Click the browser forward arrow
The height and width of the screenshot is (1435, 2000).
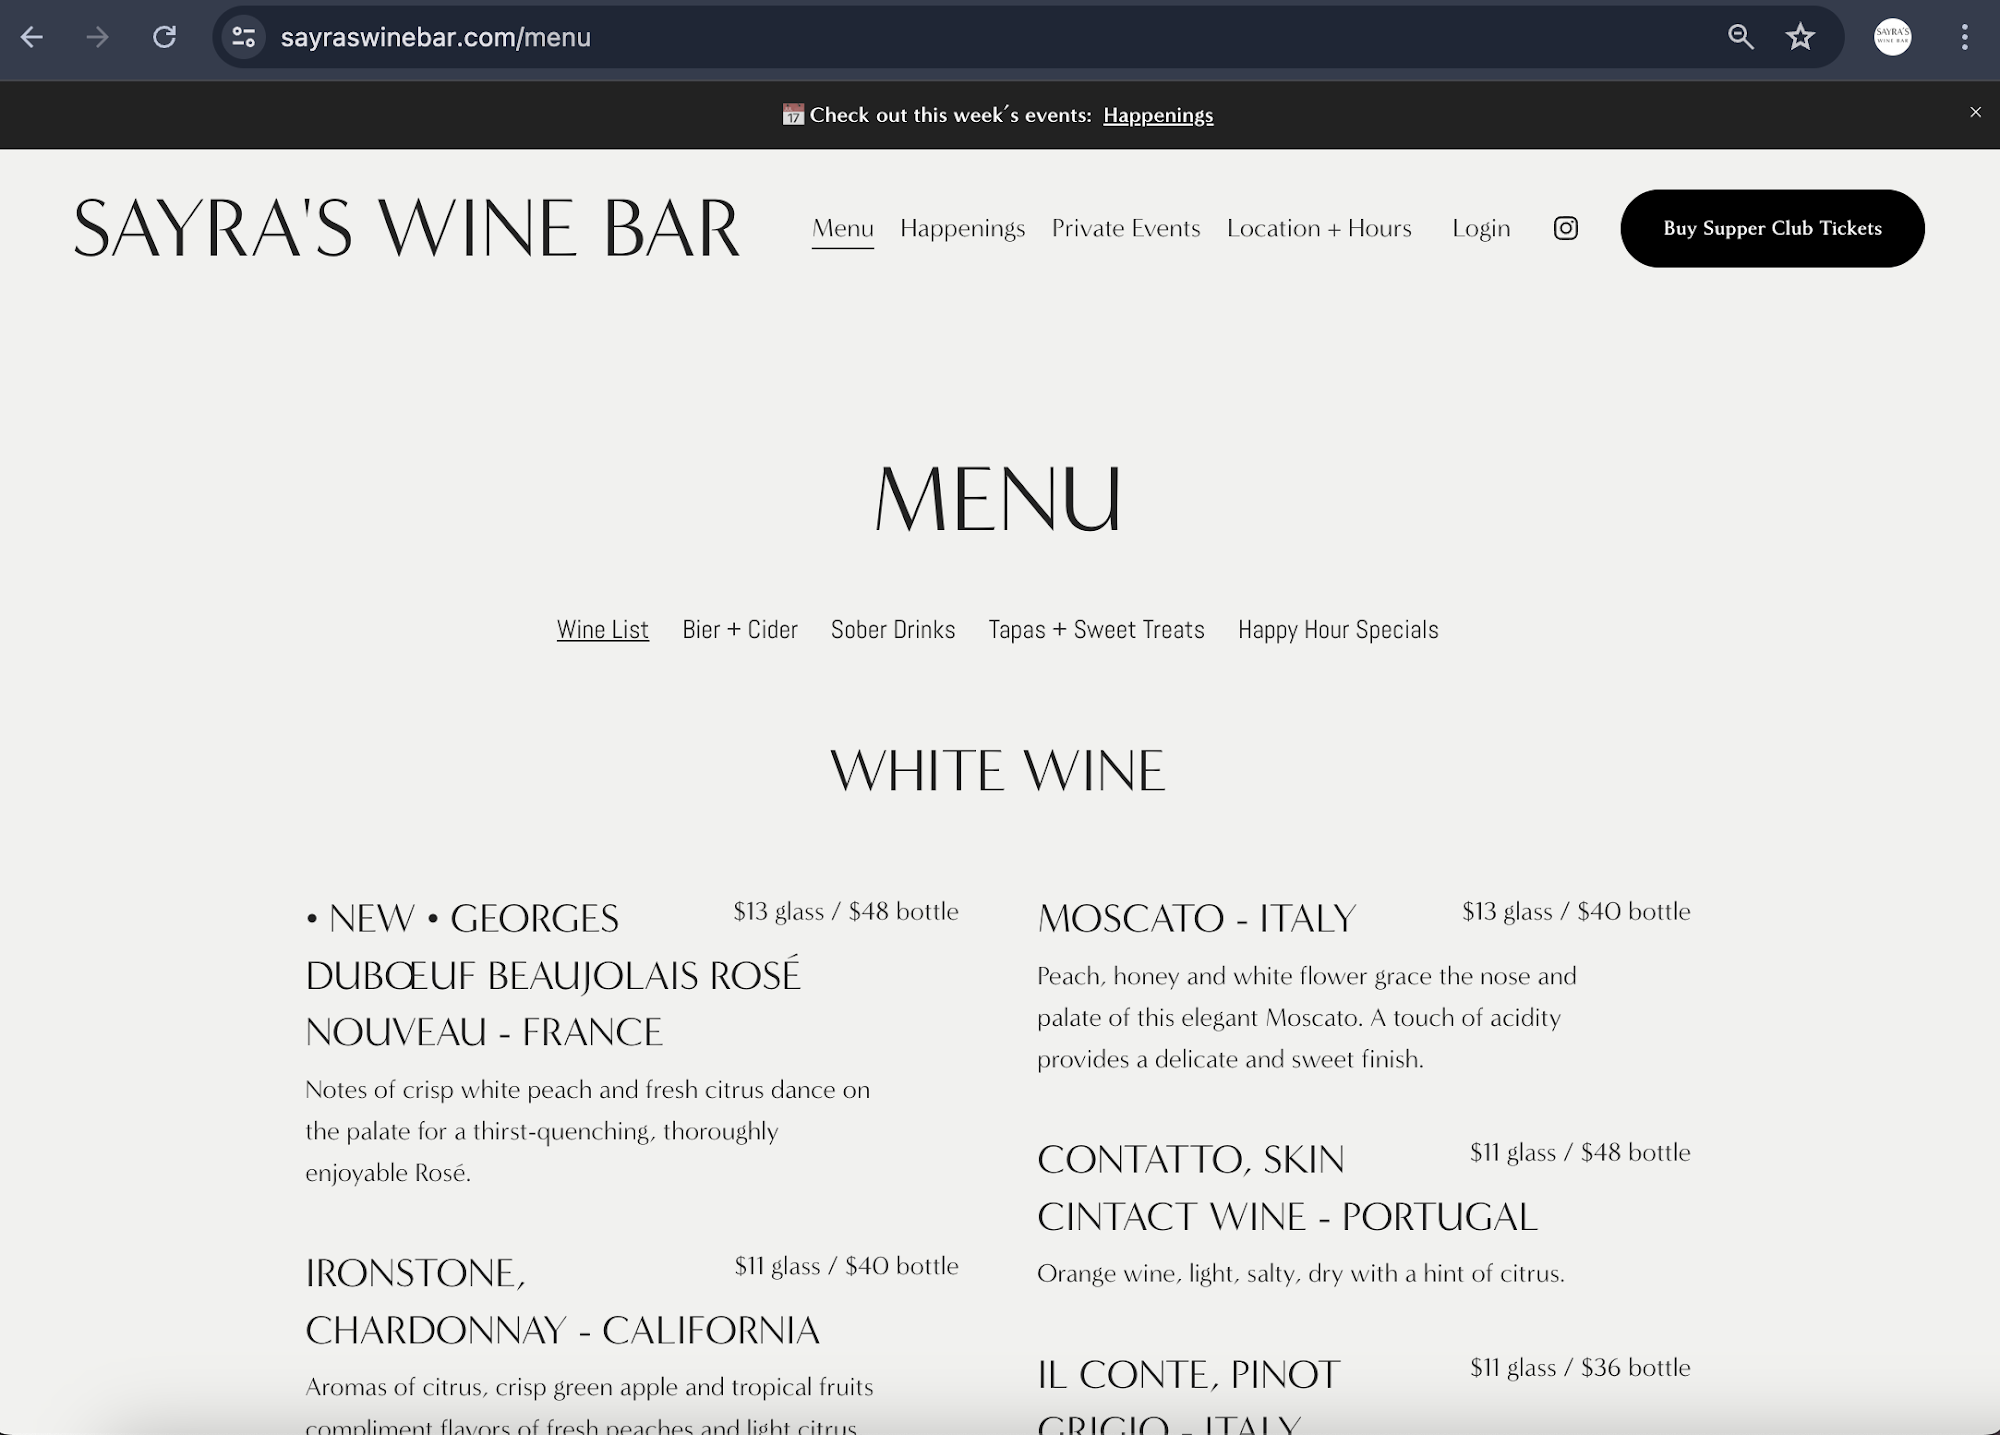point(97,38)
